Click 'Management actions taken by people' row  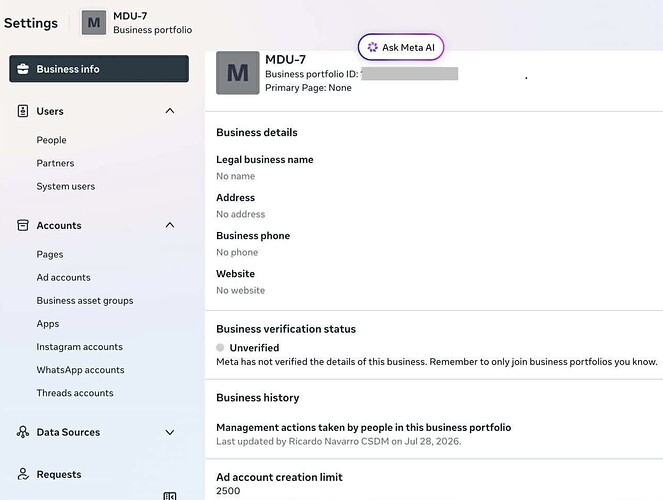(364, 427)
